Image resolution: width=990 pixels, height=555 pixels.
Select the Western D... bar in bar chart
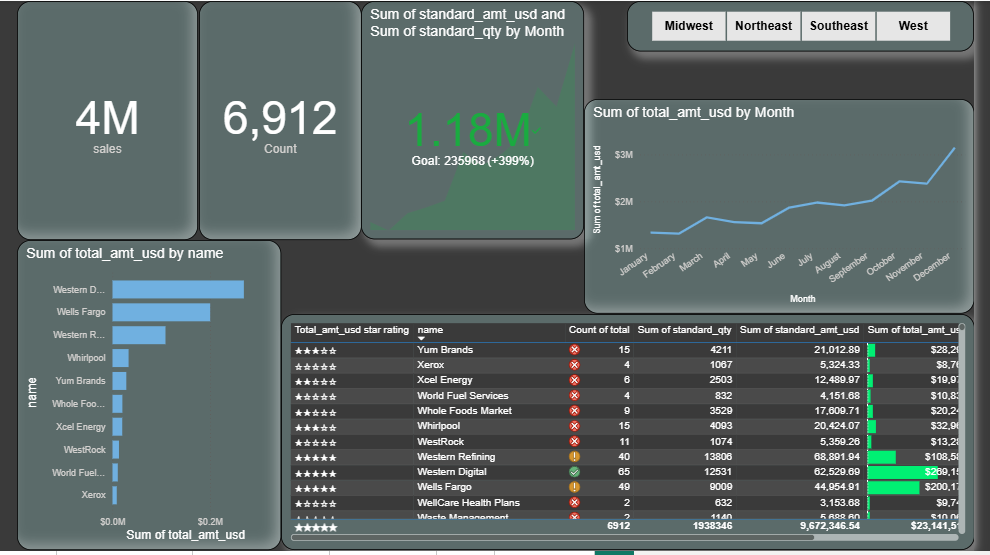(178, 289)
